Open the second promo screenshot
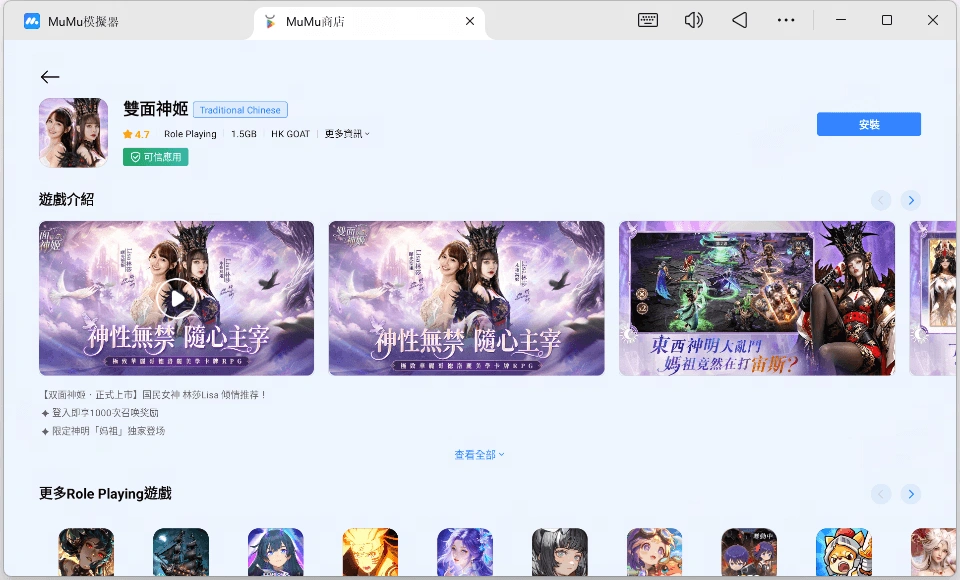Screen dimensions: 960x580 coord(466,298)
